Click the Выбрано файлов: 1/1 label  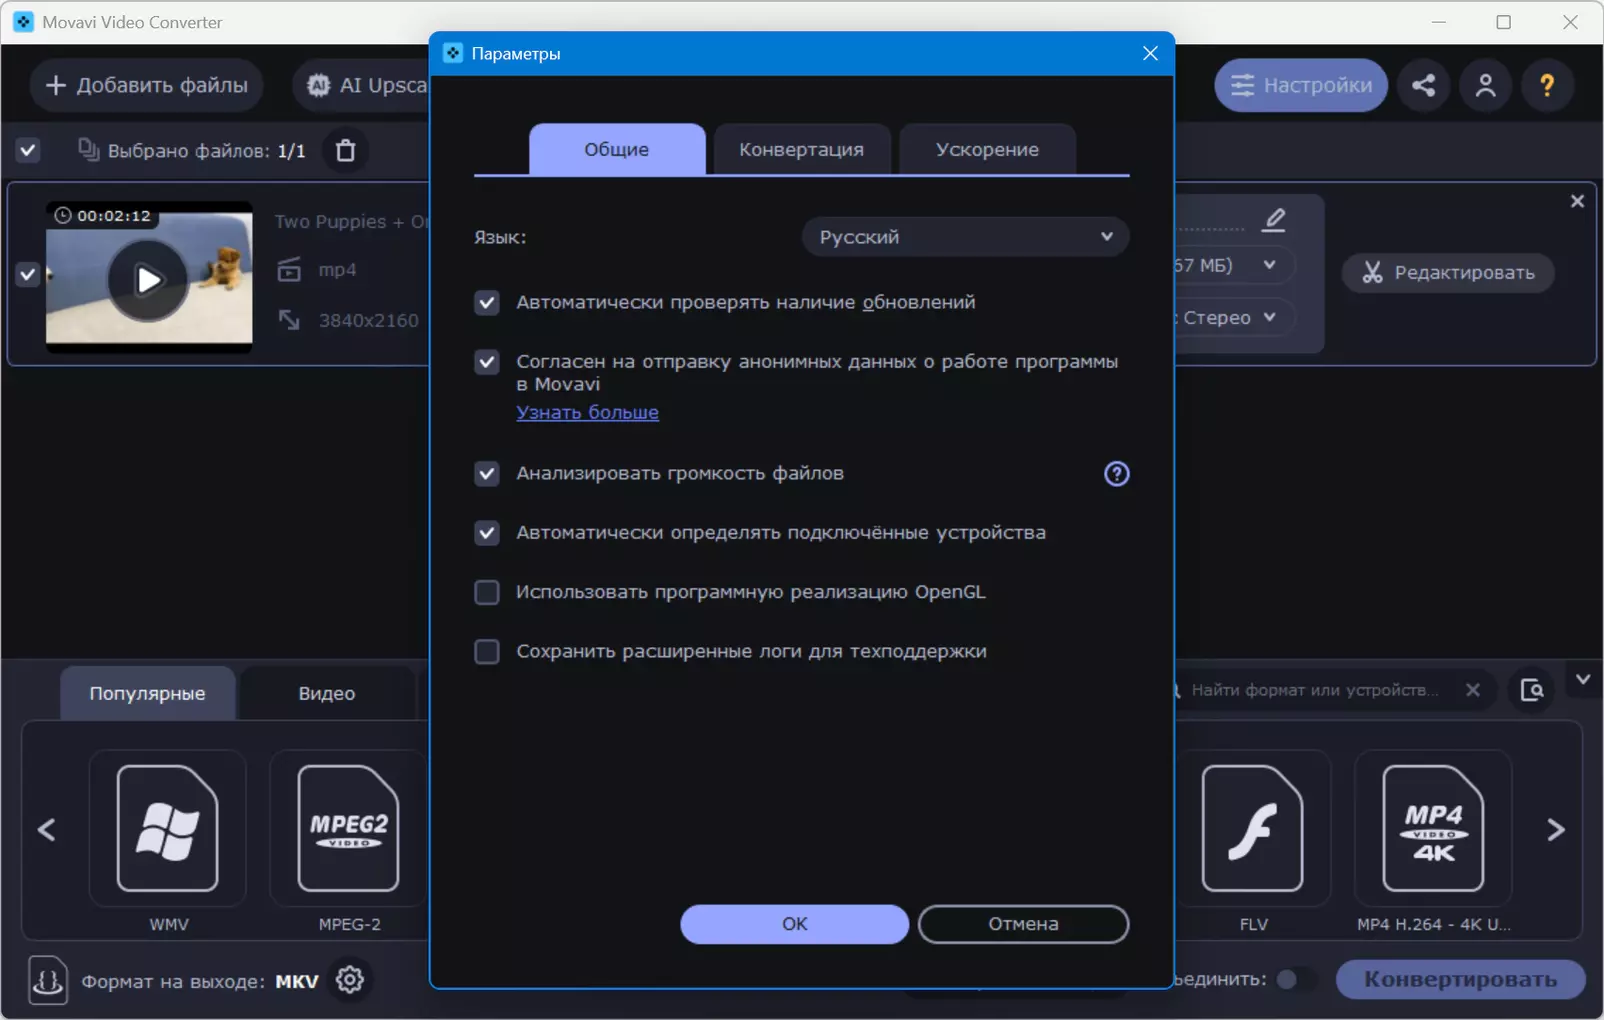207,151
